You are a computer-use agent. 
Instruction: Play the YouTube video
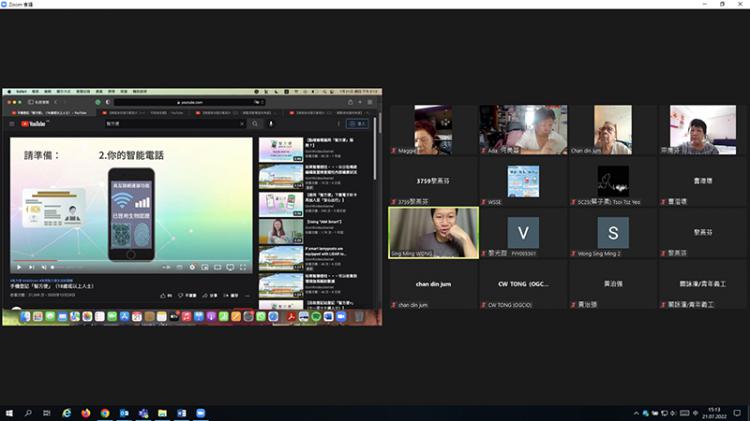[19, 267]
